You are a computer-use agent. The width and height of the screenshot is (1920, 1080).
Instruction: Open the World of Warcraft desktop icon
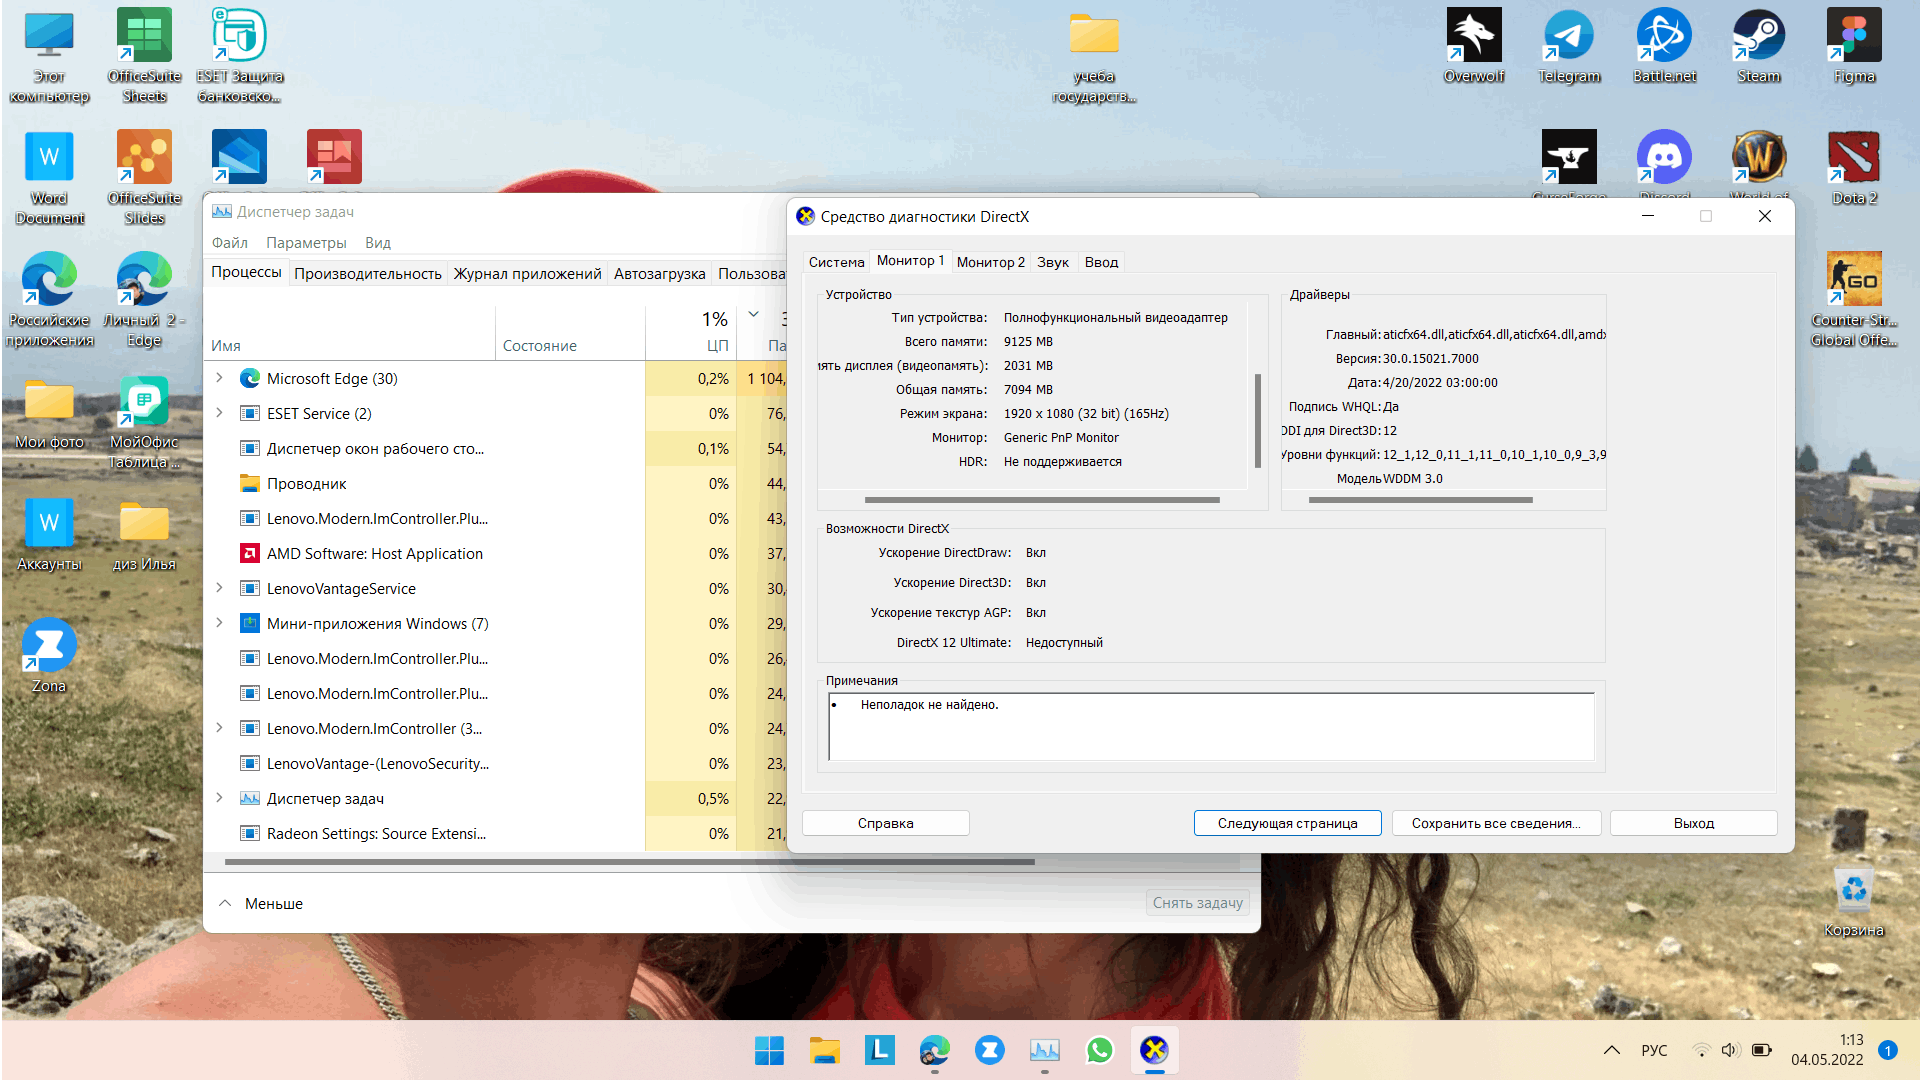point(1759,160)
